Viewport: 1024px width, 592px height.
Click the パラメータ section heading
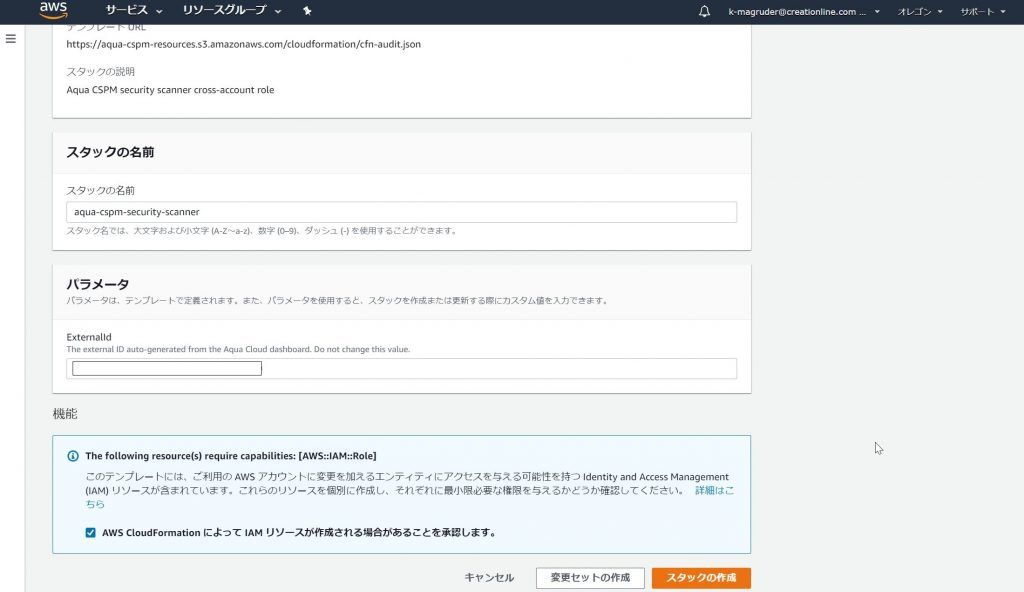pyautogui.click(x=98, y=284)
